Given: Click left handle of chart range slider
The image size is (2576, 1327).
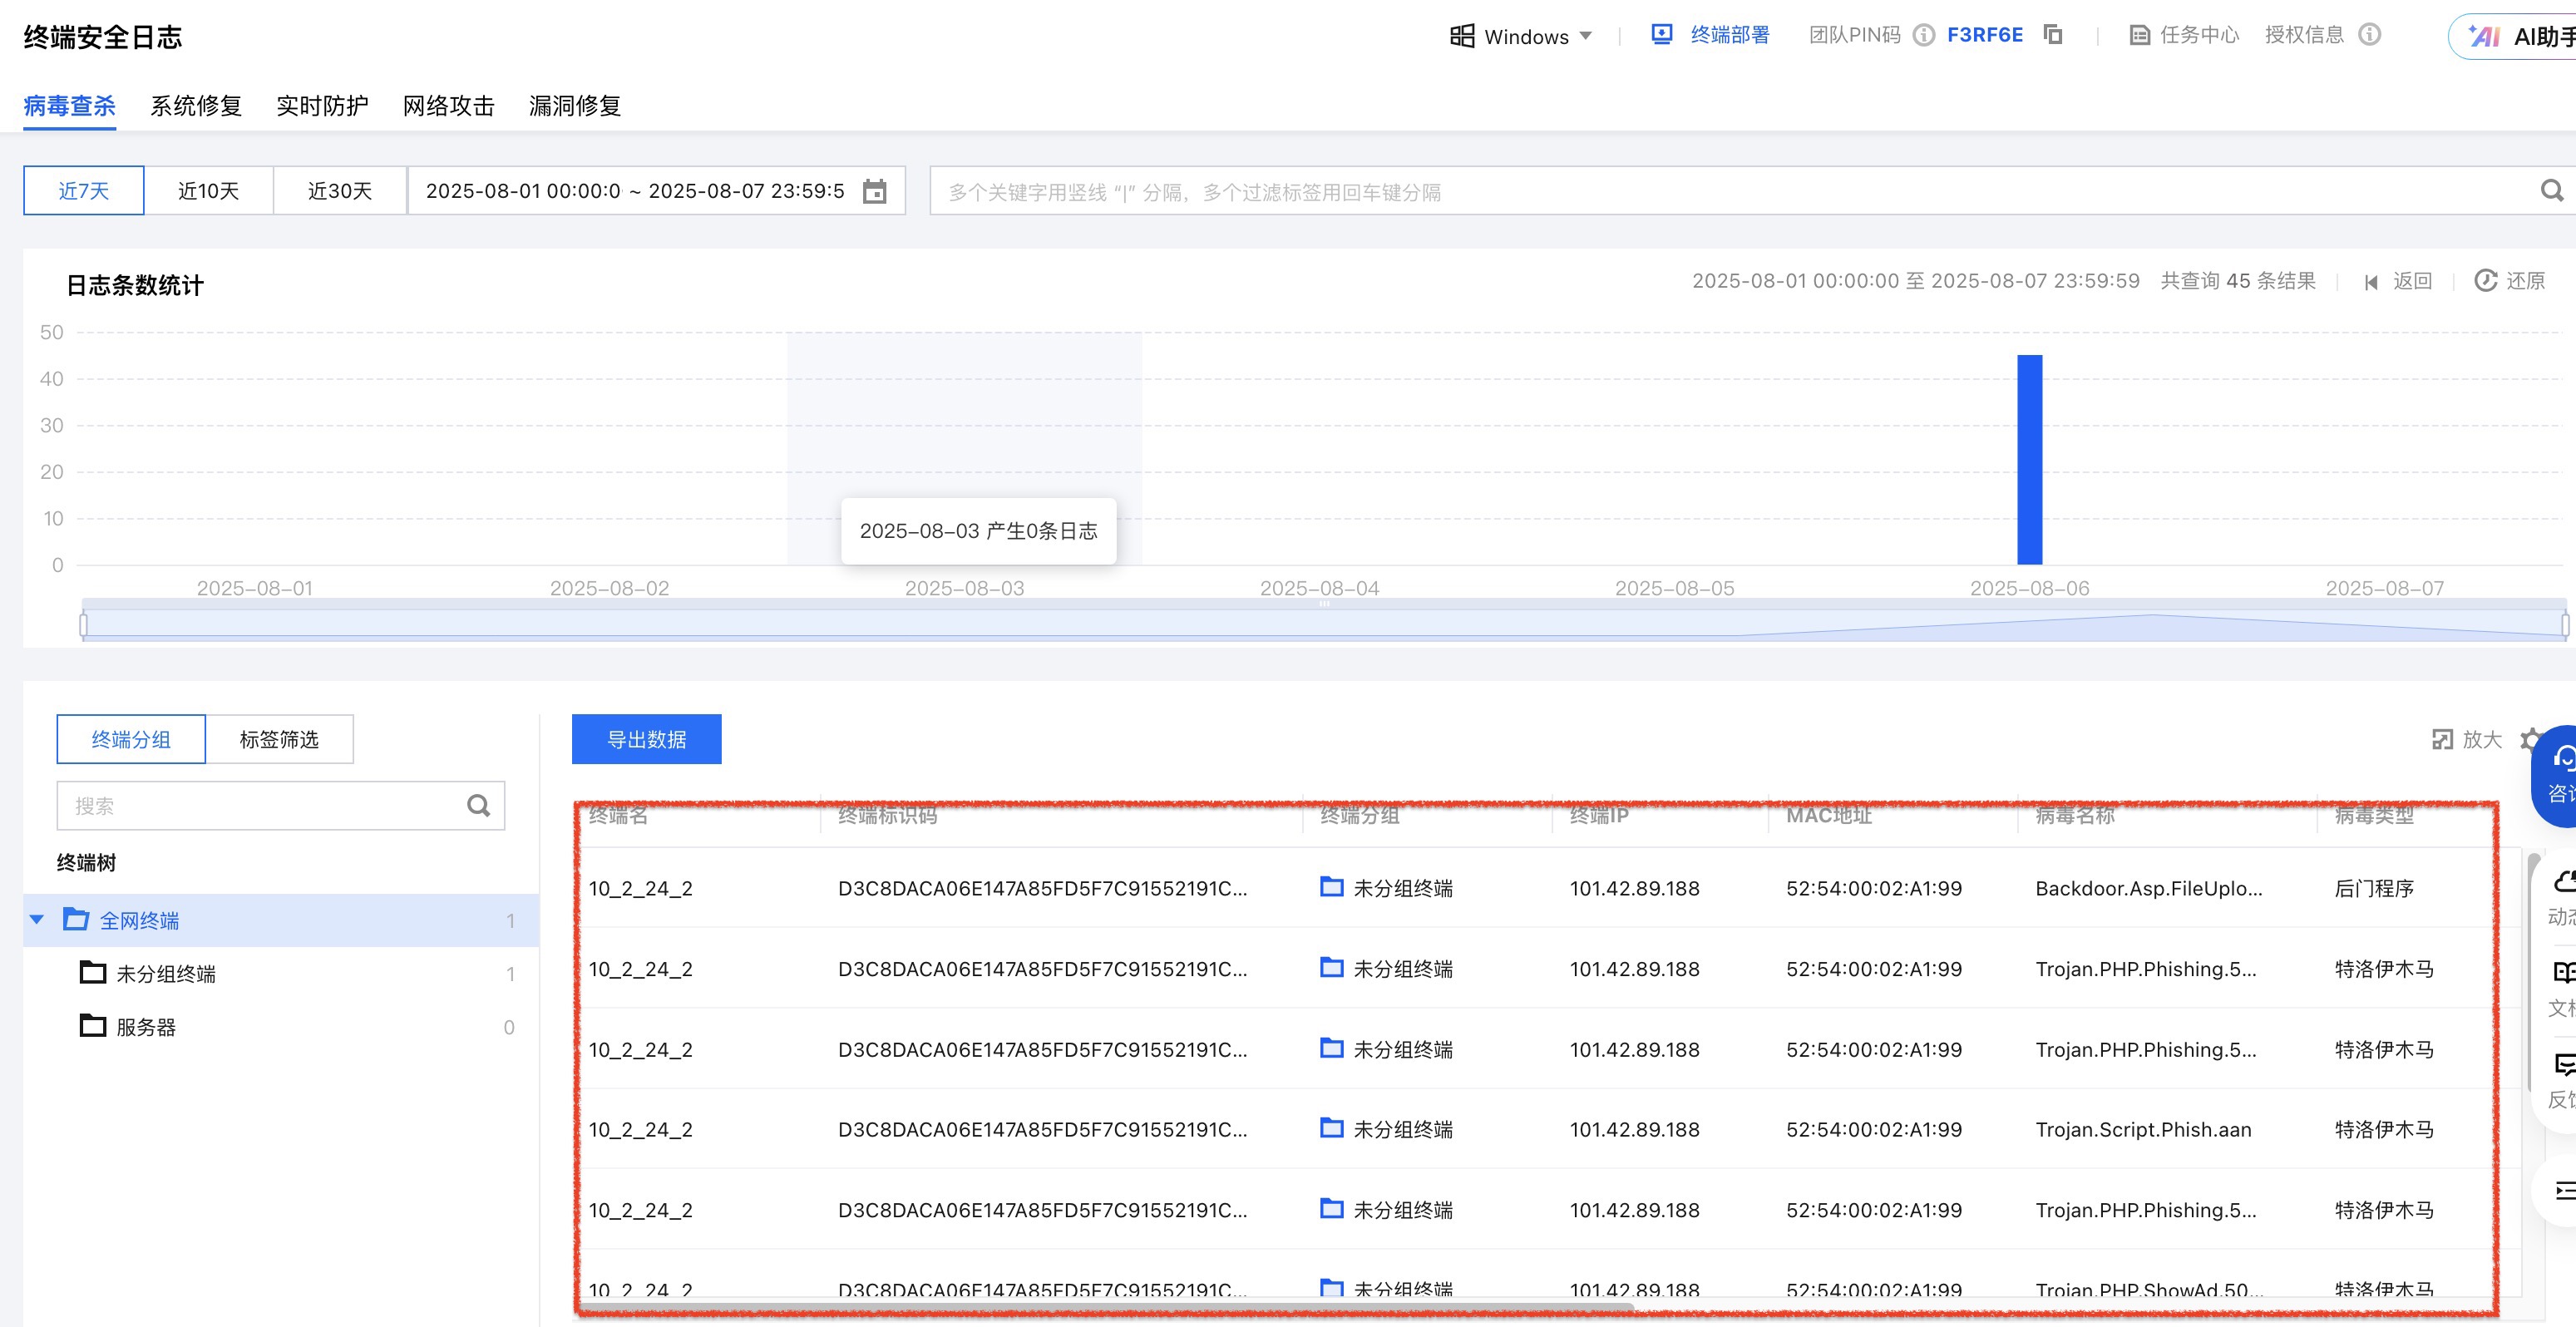Looking at the screenshot, I should point(83,625).
